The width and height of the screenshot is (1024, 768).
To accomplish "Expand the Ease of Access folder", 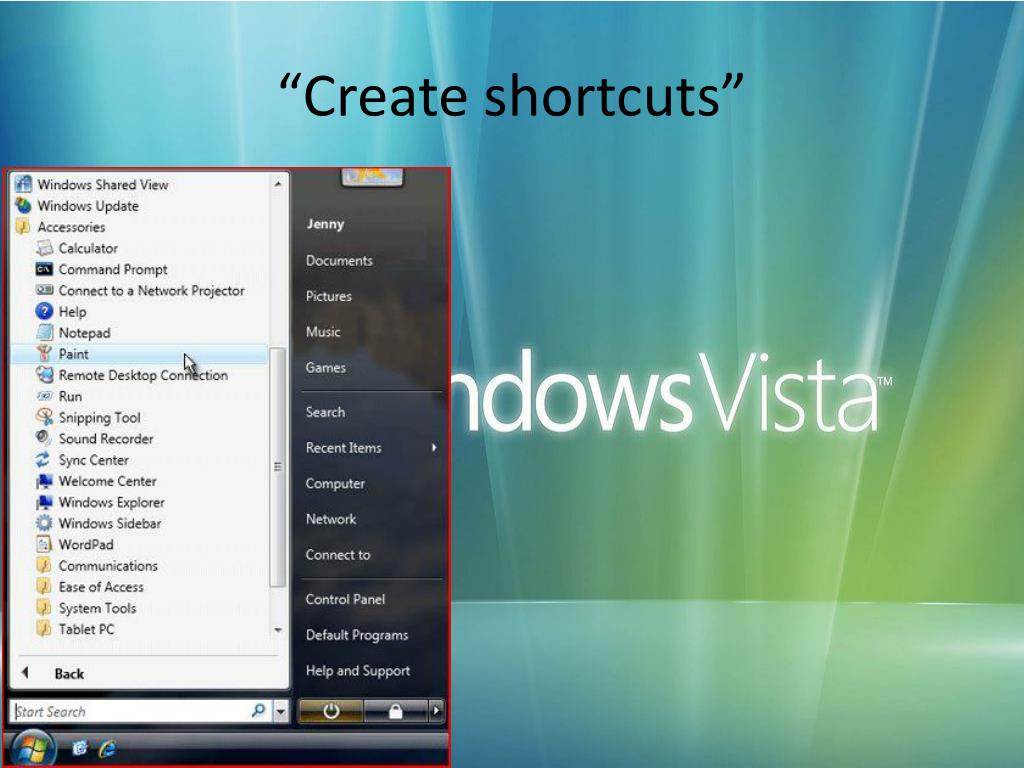I will pyautogui.click(x=89, y=586).
